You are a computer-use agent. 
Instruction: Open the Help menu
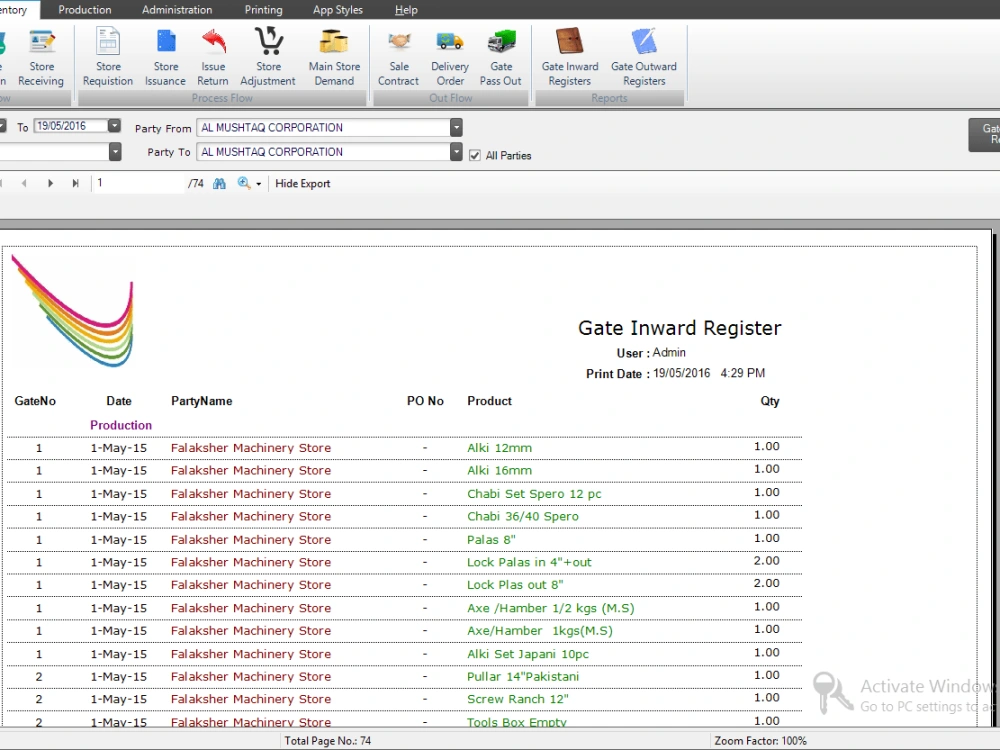406,10
